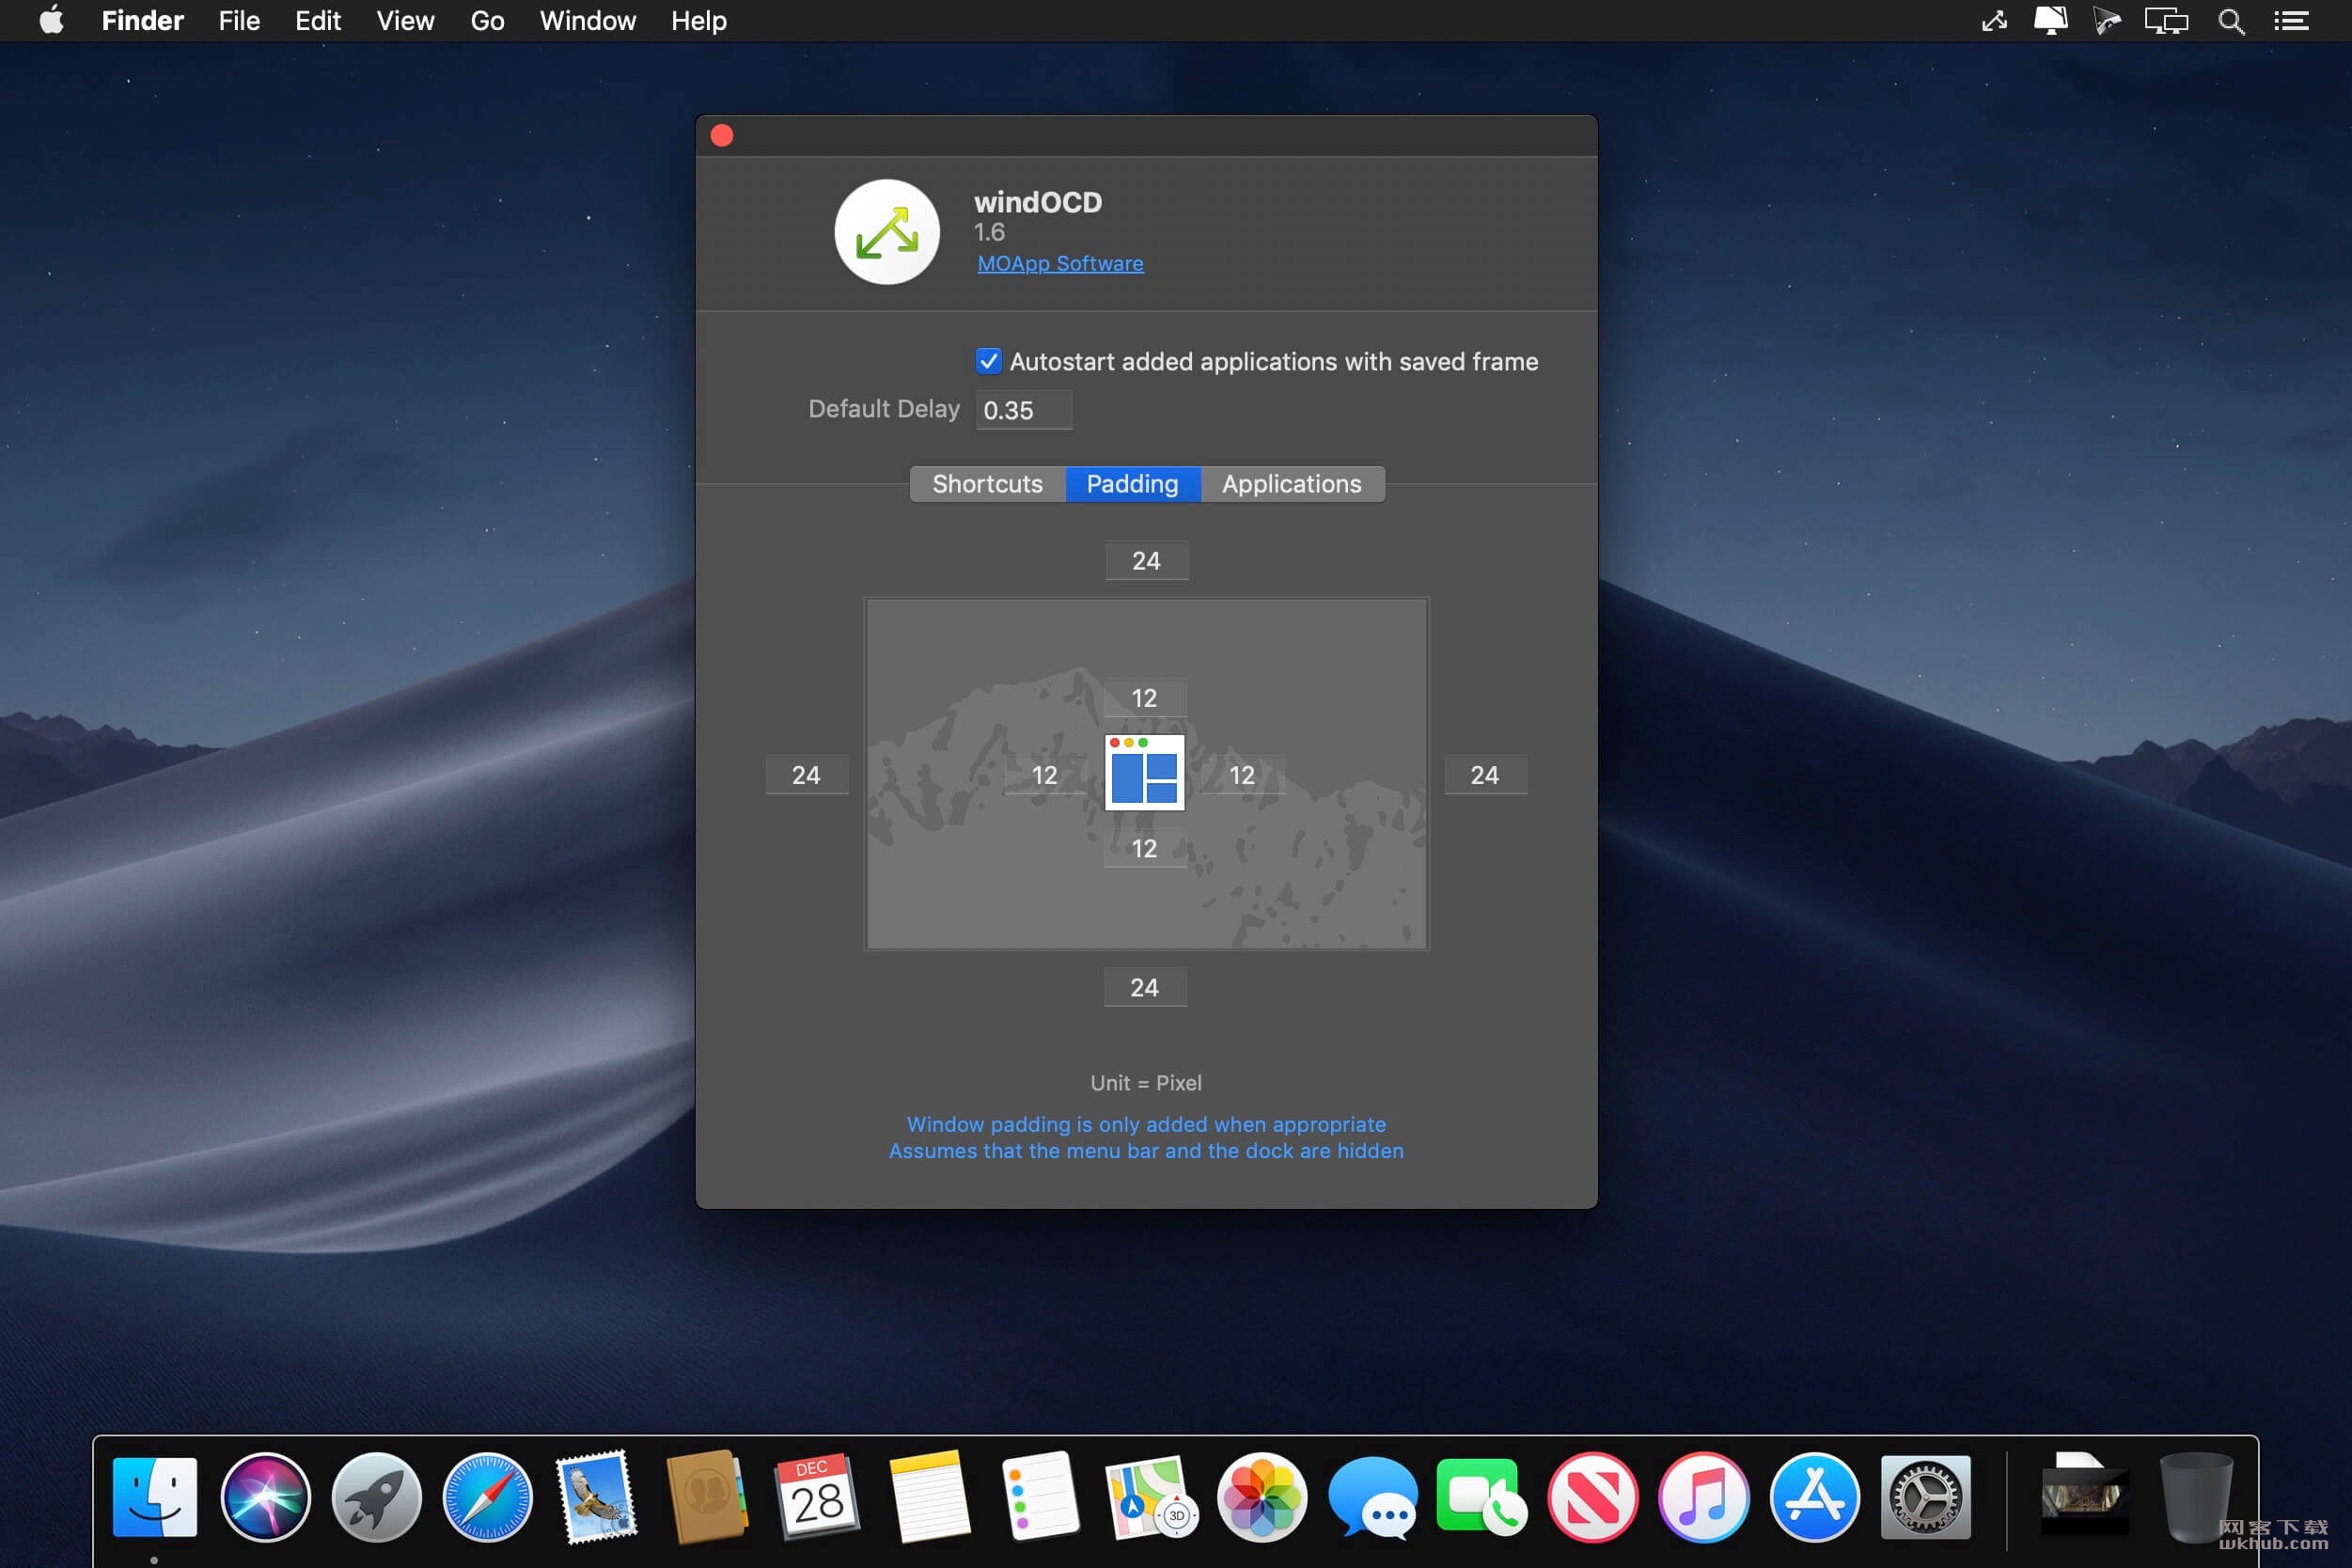Open App Store in dock
Screen dimensions: 2352x1568
click(x=1815, y=1497)
